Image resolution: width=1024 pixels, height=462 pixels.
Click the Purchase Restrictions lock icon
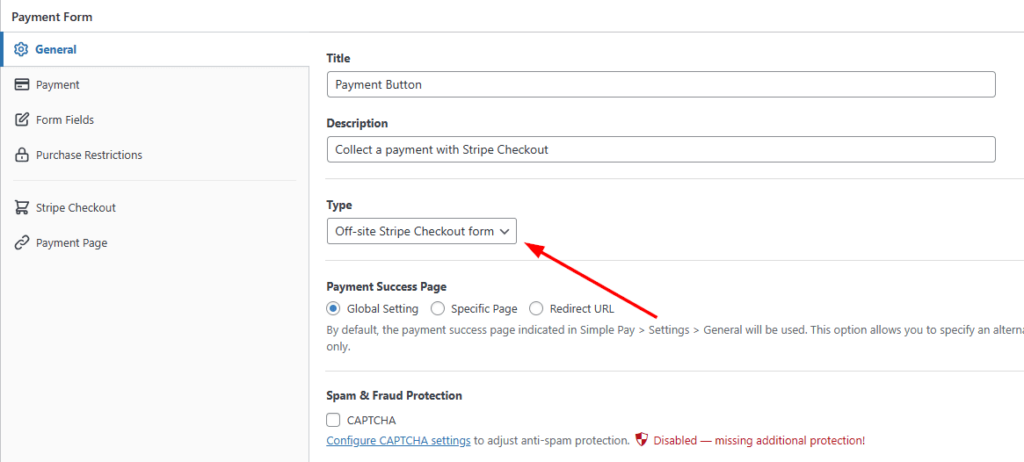(x=20, y=155)
